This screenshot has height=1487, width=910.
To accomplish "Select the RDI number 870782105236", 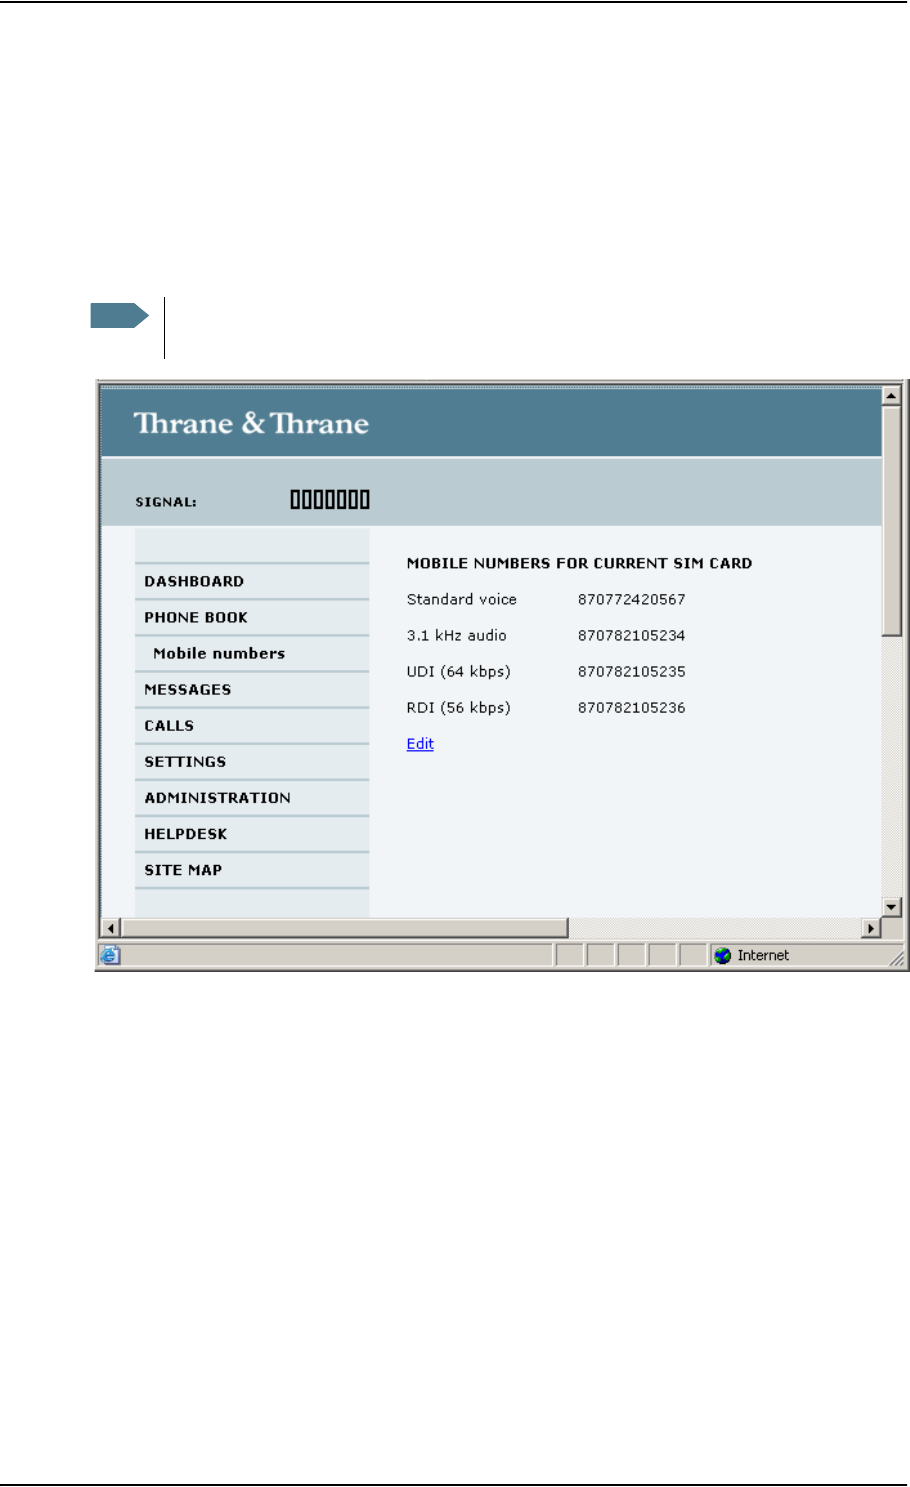I will pos(632,707).
